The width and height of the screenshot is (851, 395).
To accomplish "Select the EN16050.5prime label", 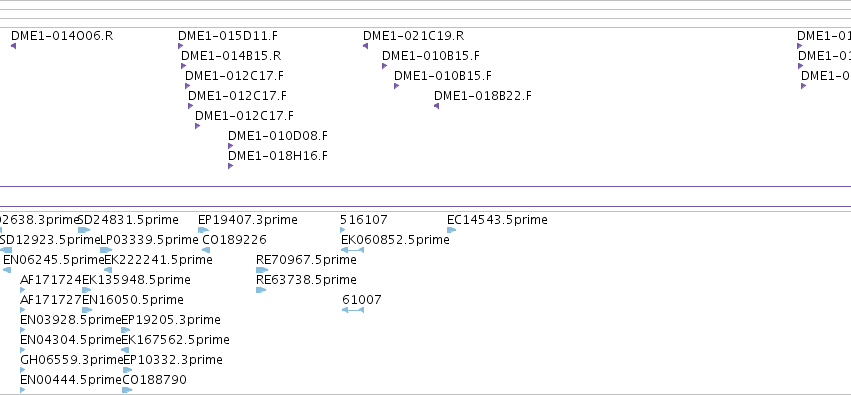I will click(133, 300).
